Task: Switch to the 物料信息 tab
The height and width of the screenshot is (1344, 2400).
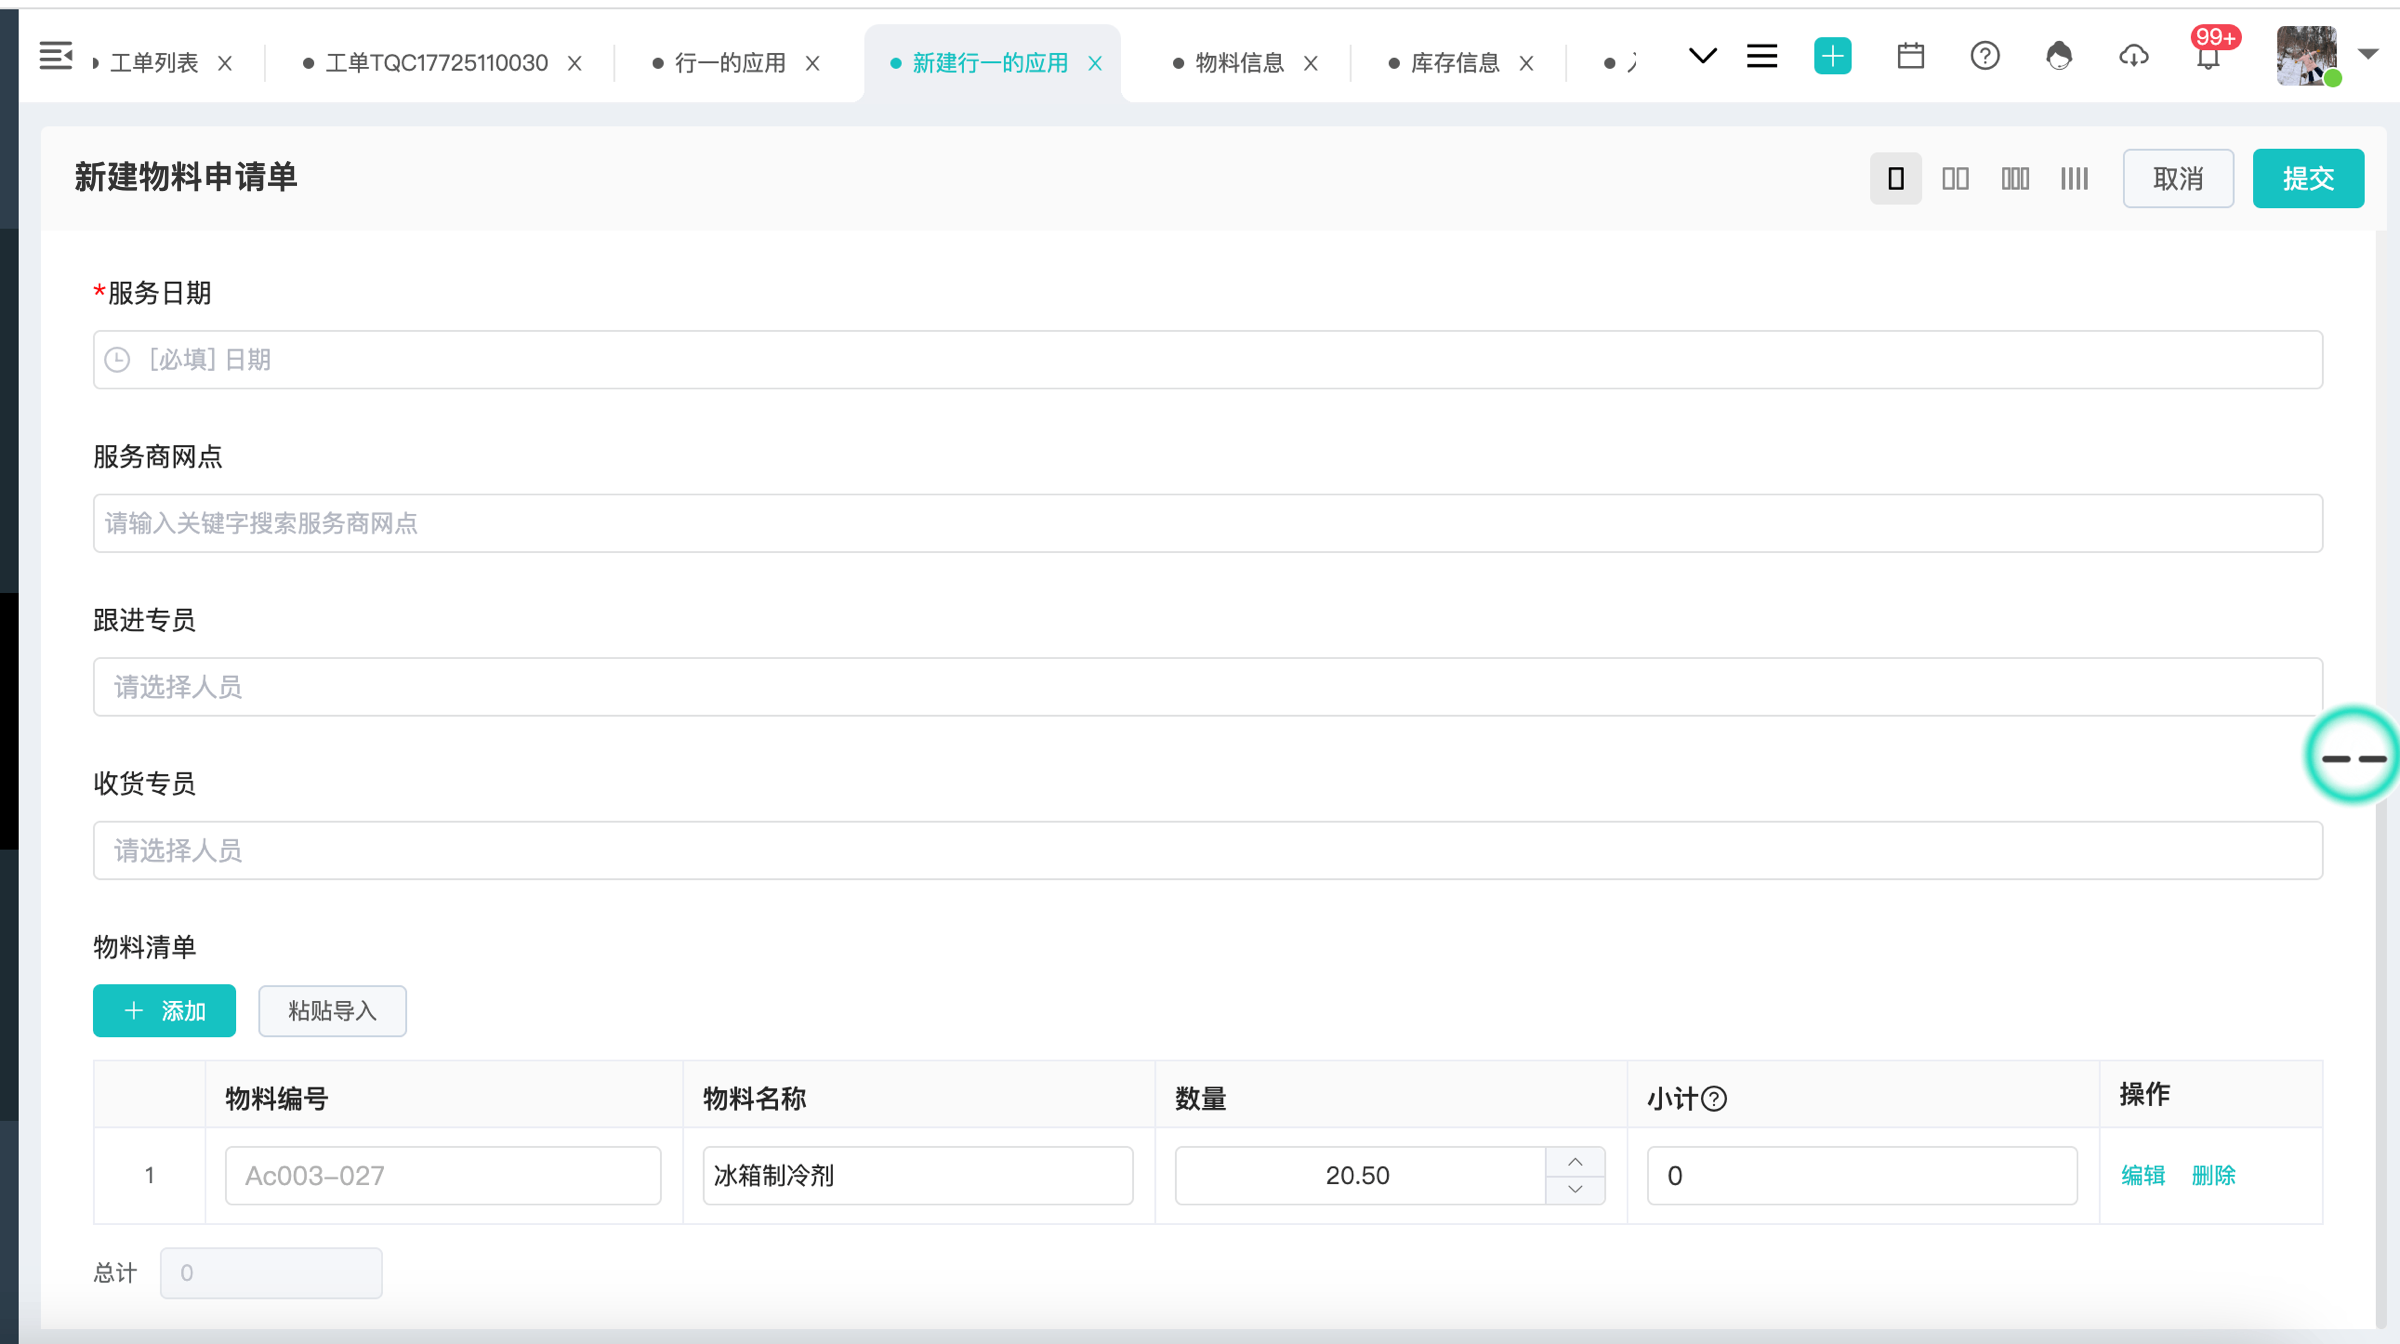Action: [x=1239, y=63]
